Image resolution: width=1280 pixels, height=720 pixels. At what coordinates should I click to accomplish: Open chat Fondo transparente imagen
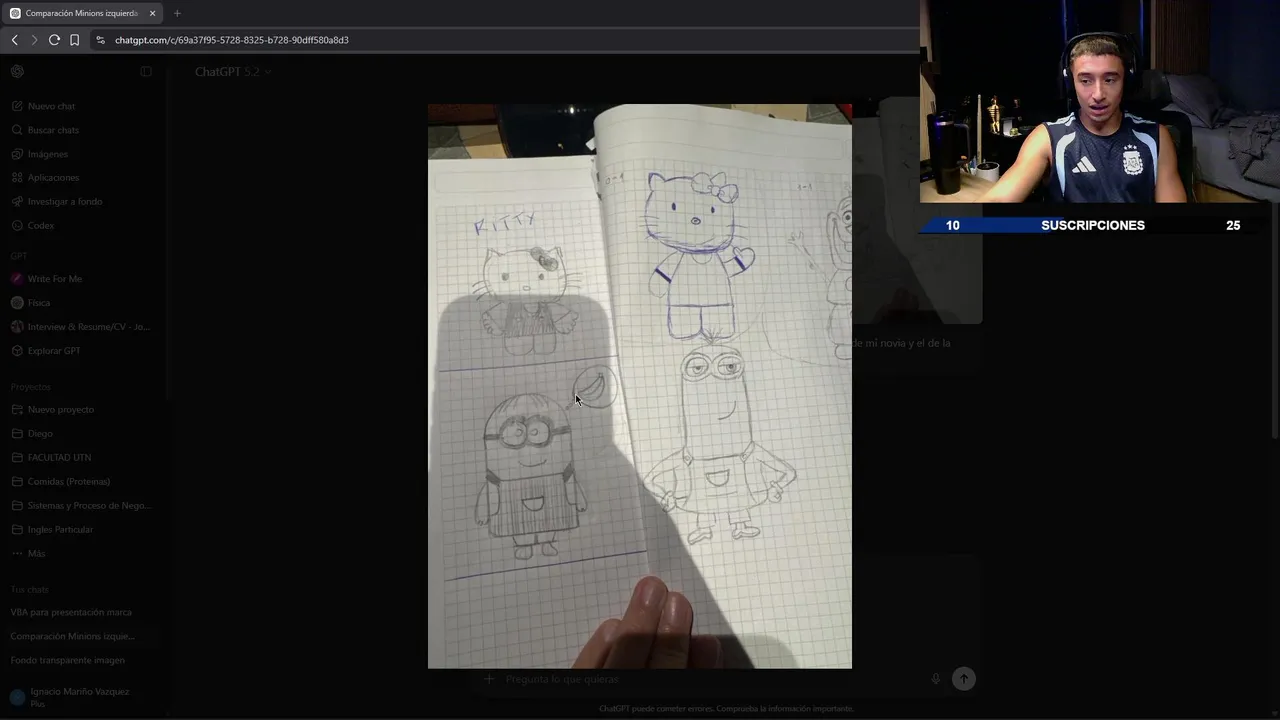[x=67, y=660]
